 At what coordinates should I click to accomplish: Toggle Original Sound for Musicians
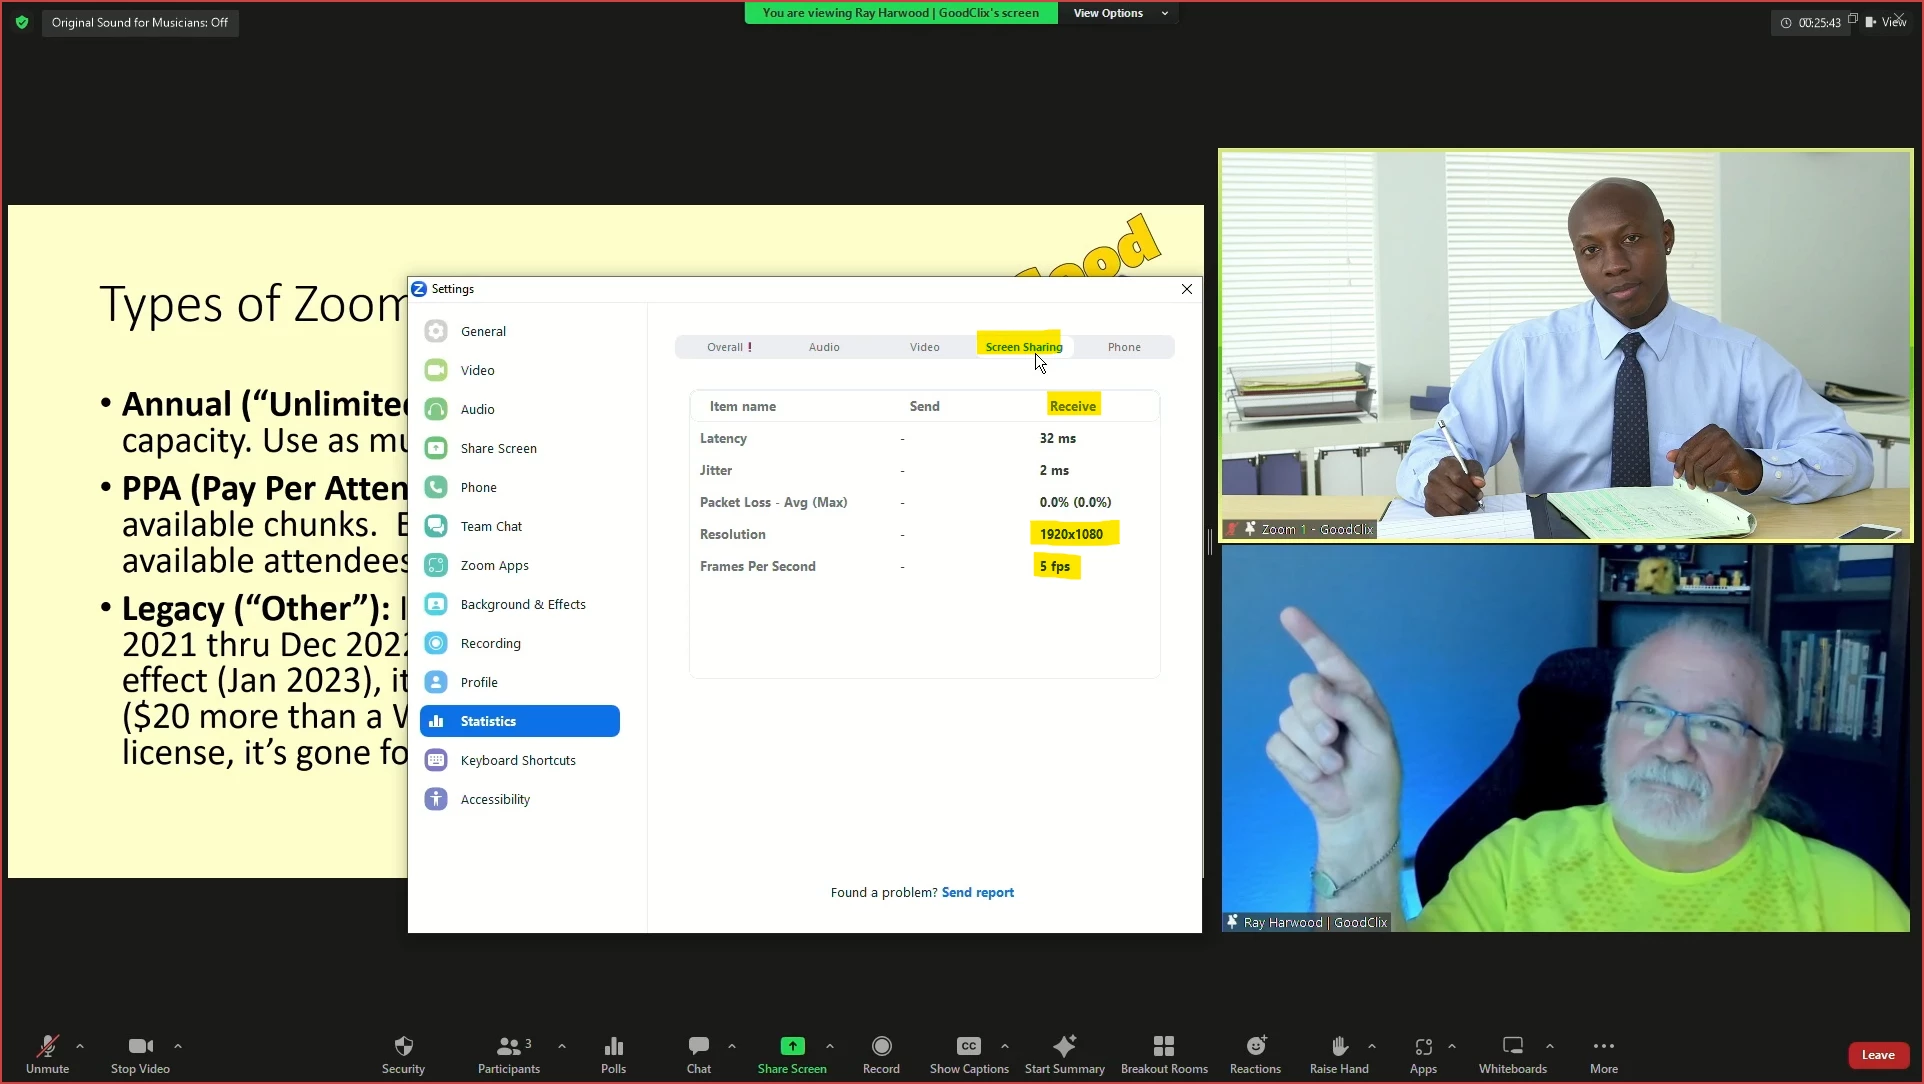point(140,22)
